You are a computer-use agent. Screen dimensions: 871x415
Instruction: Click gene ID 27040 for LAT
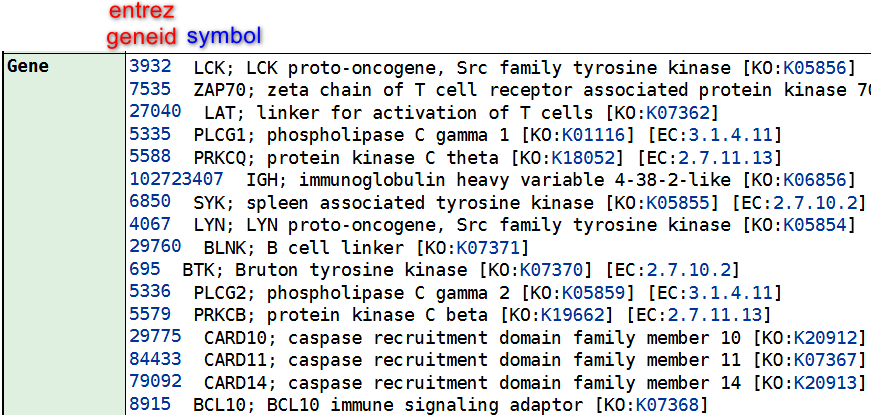pos(156,112)
